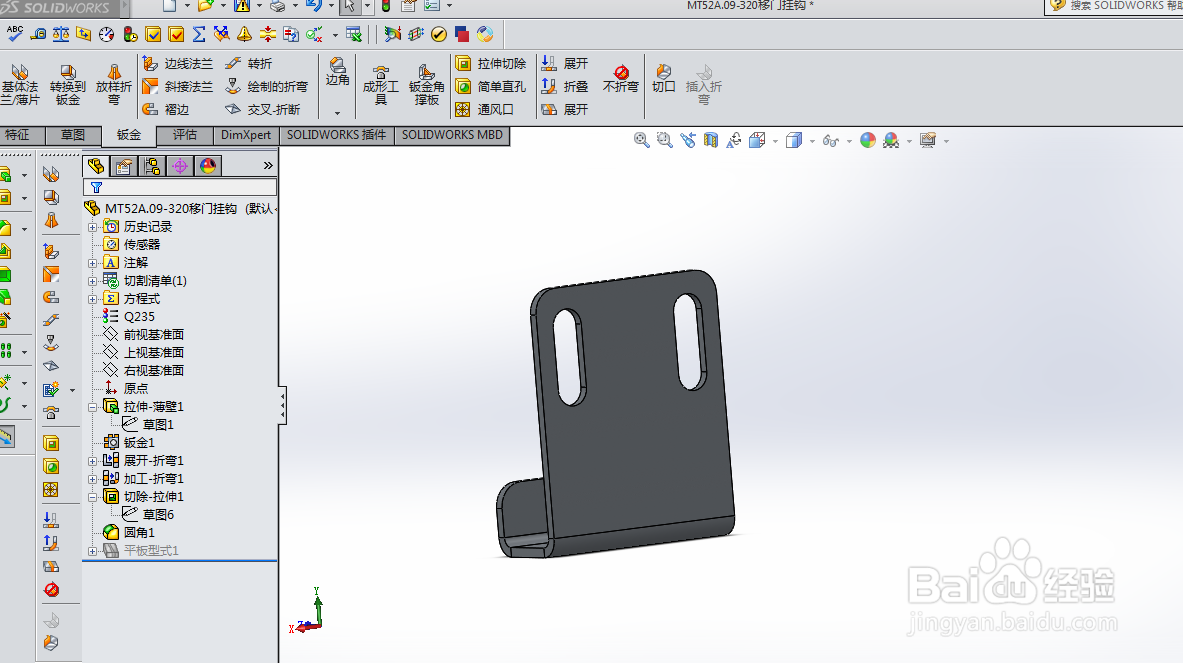Switch to the SOLIDWORKS MBD tab
This screenshot has height=663, width=1183.
click(452, 135)
